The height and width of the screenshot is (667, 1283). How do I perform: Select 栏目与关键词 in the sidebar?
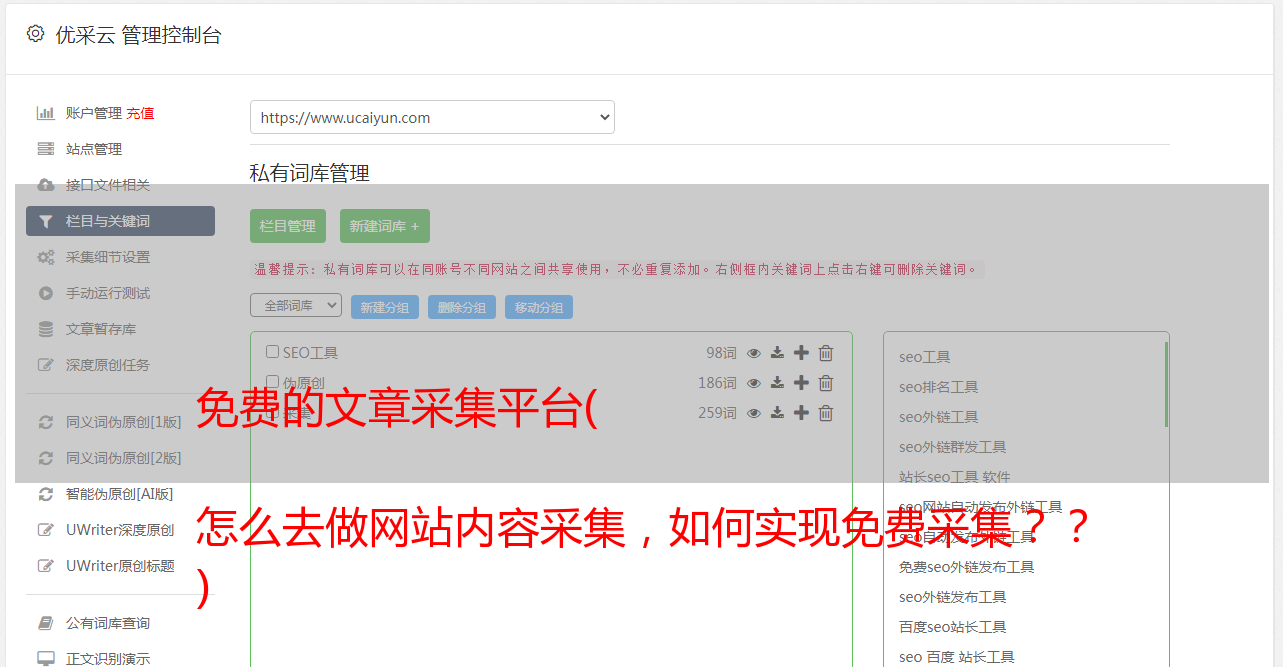point(120,221)
